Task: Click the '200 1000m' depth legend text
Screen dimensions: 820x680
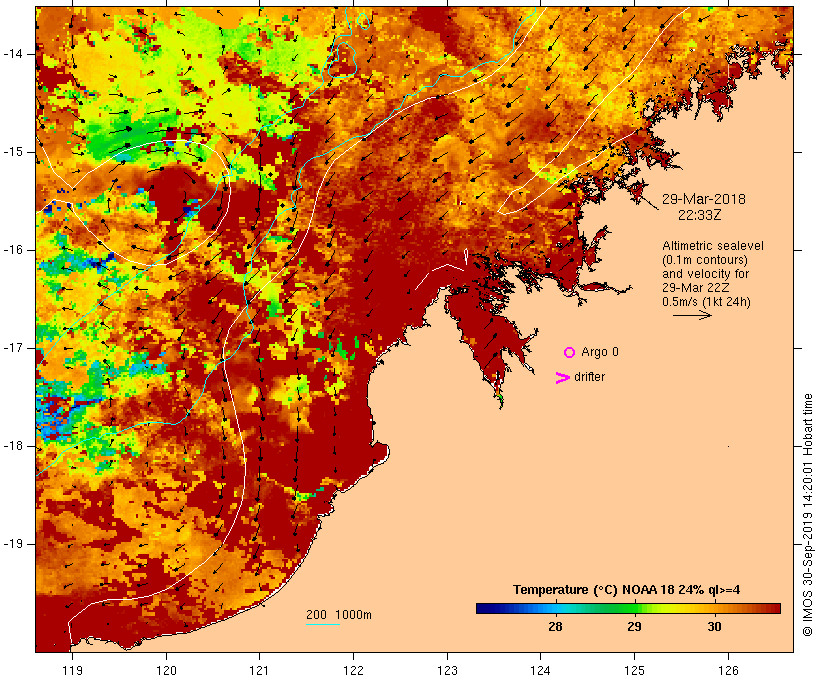Action: [339, 615]
